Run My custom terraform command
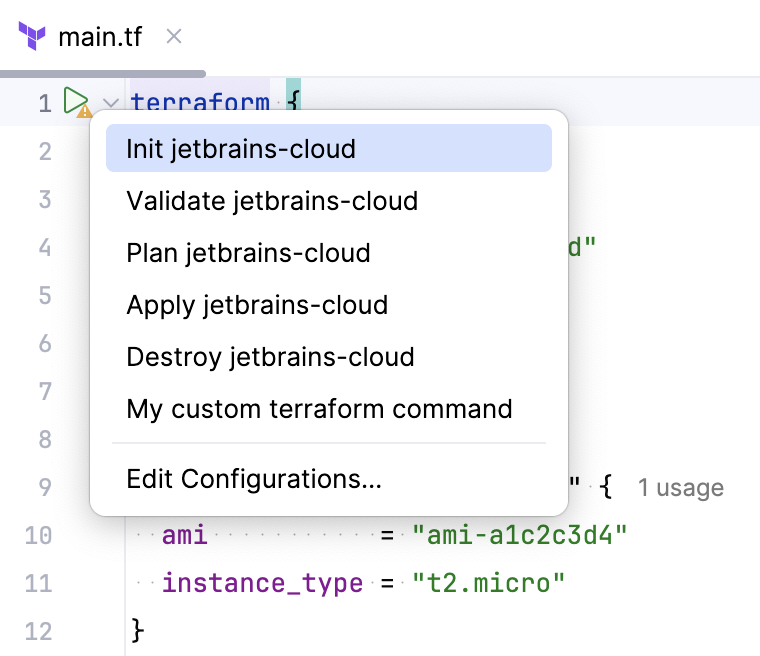760x656 pixels. tap(319, 409)
